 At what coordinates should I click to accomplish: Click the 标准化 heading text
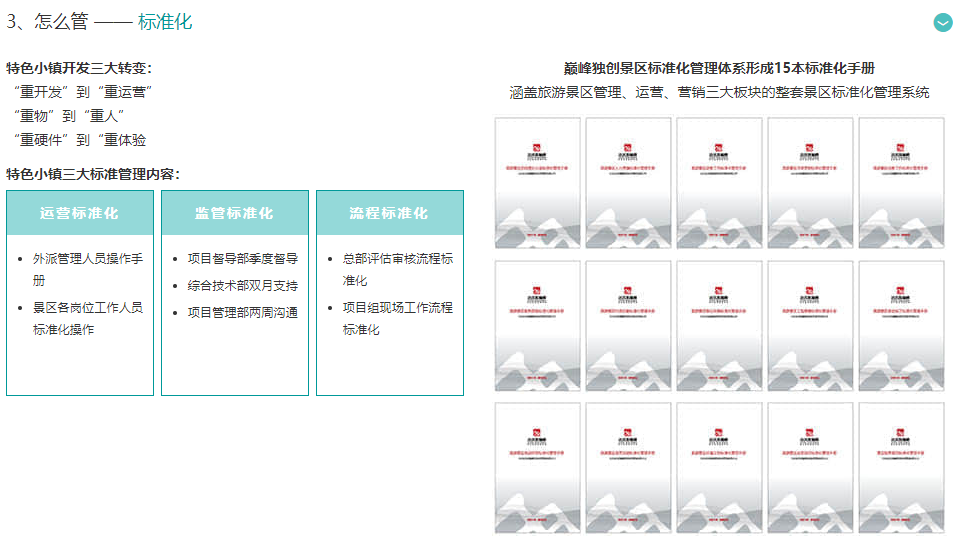point(165,22)
